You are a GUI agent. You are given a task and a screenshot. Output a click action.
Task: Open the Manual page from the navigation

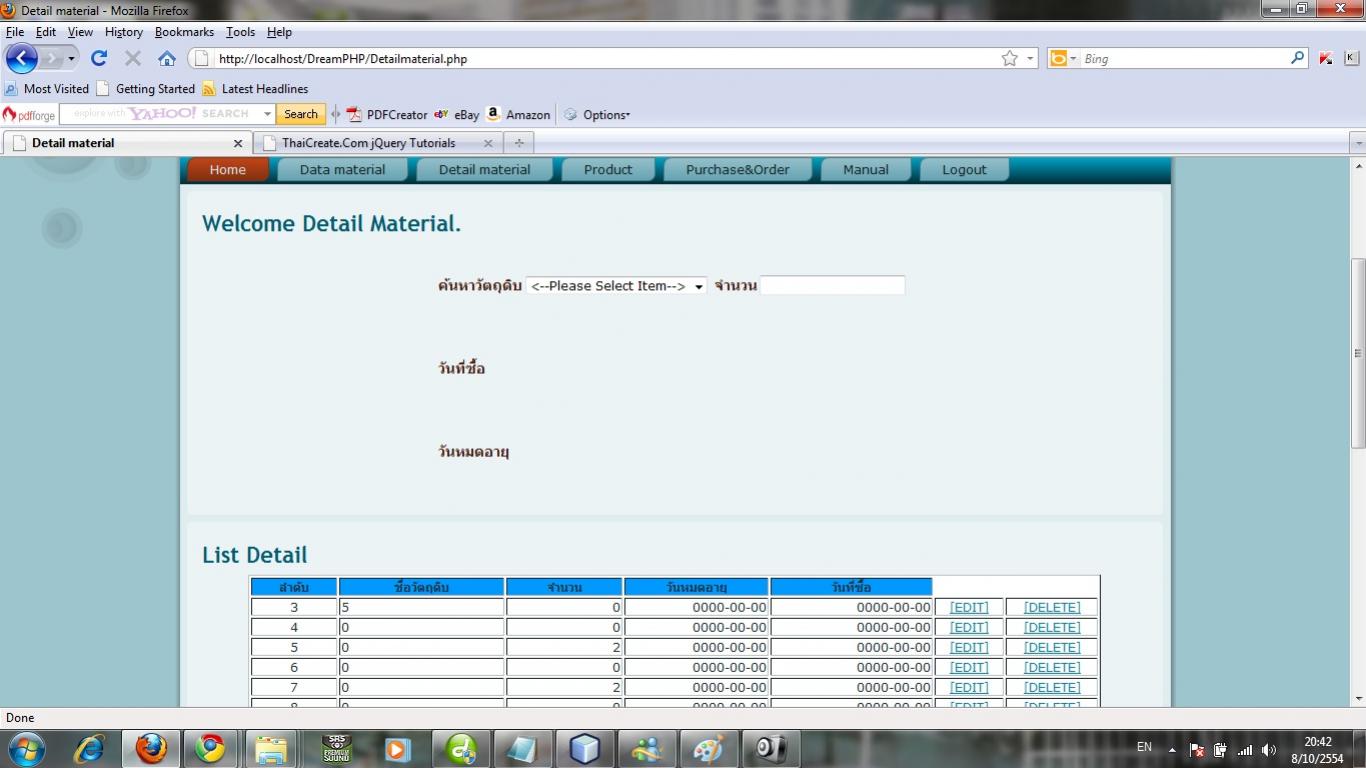click(x=866, y=170)
